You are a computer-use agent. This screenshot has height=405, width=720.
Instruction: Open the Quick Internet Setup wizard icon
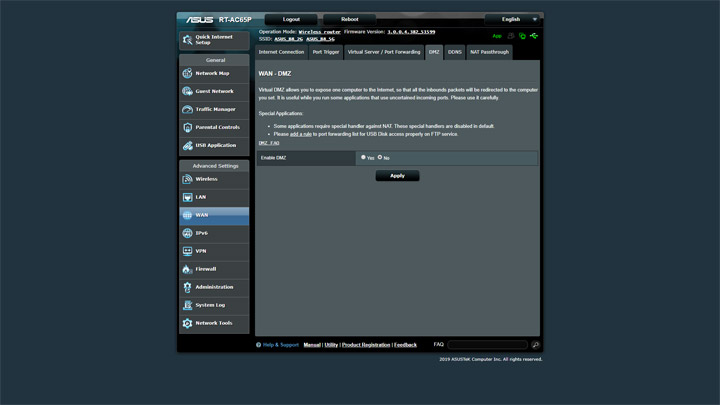click(x=187, y=40)
